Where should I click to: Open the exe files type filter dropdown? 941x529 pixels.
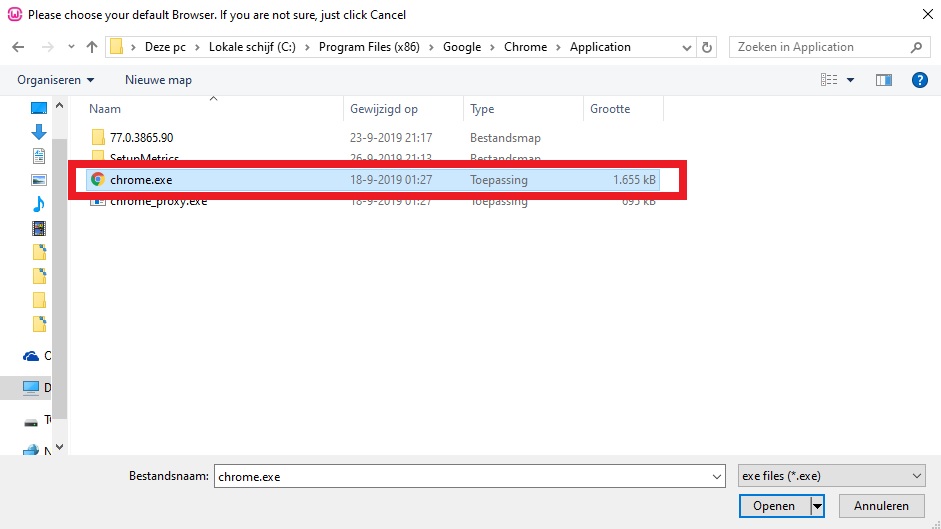tap(829, 476)
